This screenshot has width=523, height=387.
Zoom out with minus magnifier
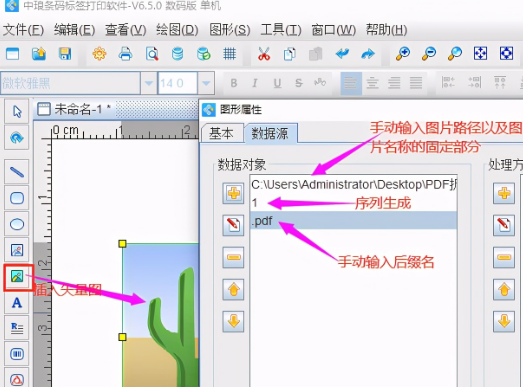pos(429,54)
